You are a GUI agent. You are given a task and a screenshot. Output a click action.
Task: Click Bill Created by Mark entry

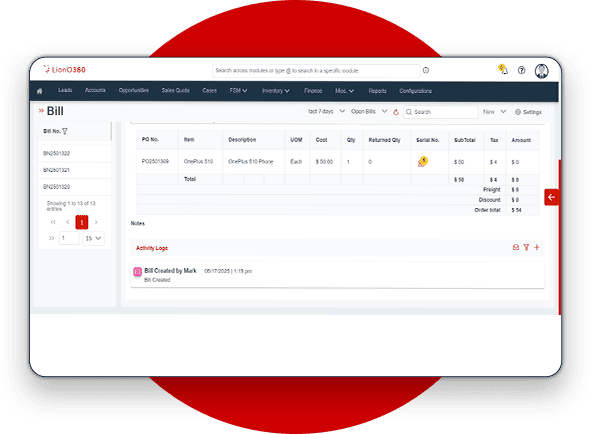tap(170, 271)
